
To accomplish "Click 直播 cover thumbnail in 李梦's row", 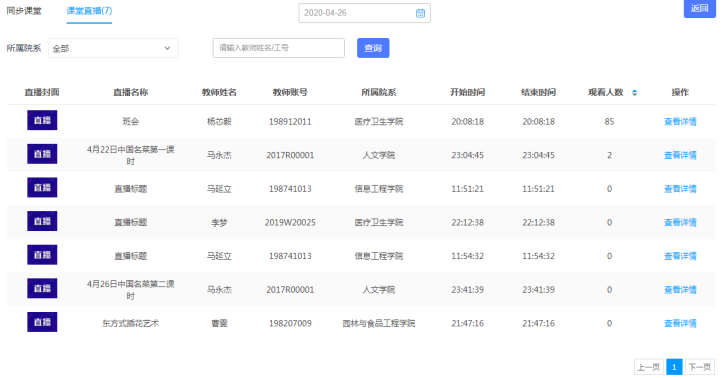I will [42, 221].
